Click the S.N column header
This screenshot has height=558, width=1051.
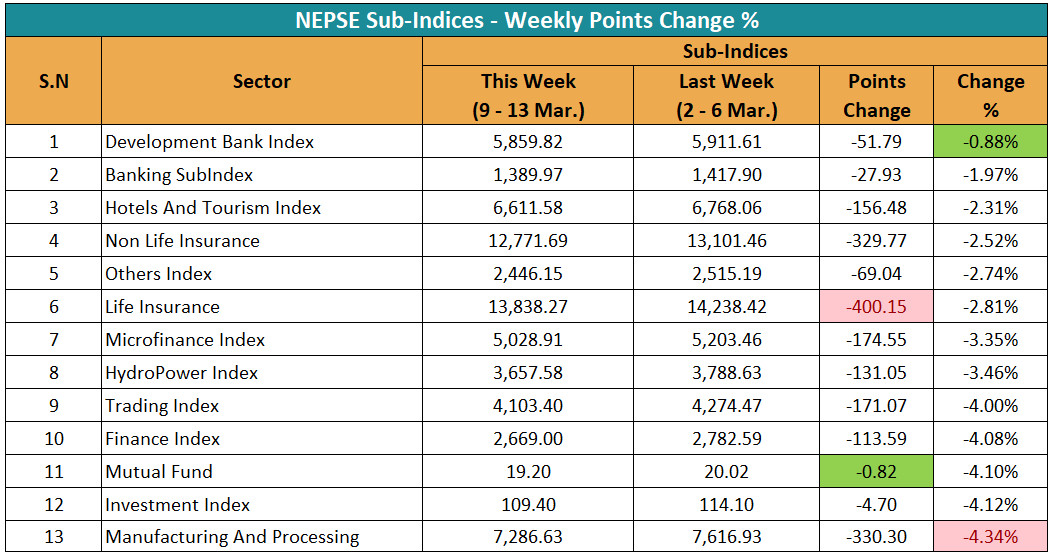click(53, 81)
